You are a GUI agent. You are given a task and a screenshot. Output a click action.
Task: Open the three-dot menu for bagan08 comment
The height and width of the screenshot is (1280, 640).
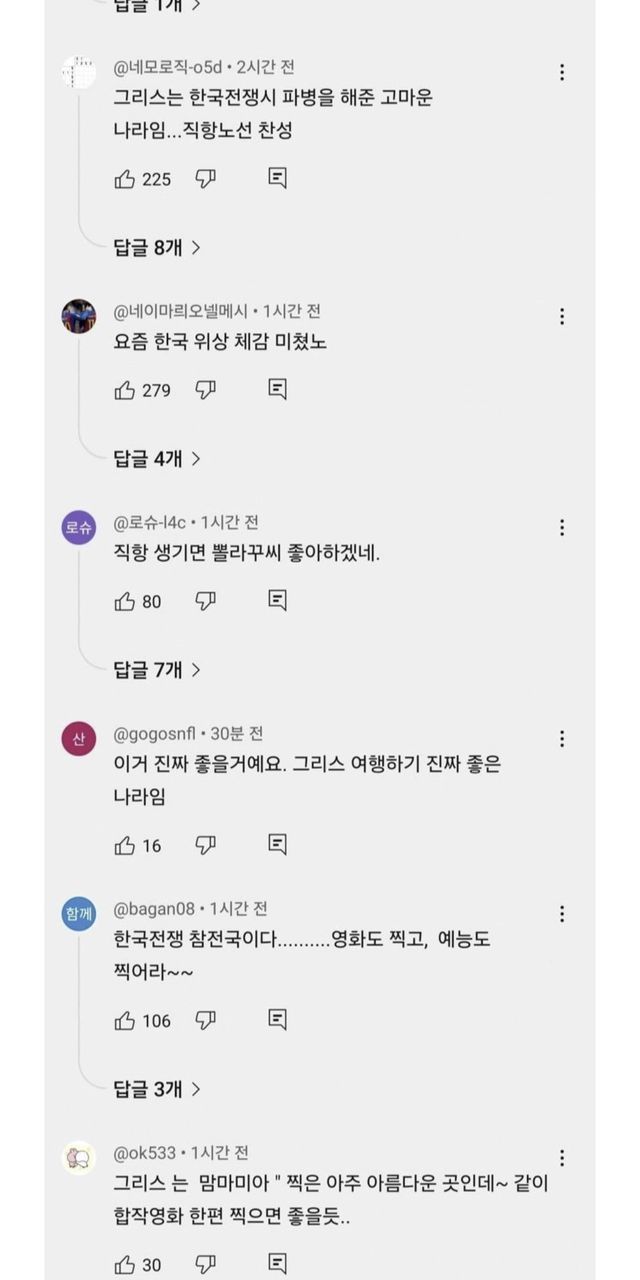pos(562,914)
